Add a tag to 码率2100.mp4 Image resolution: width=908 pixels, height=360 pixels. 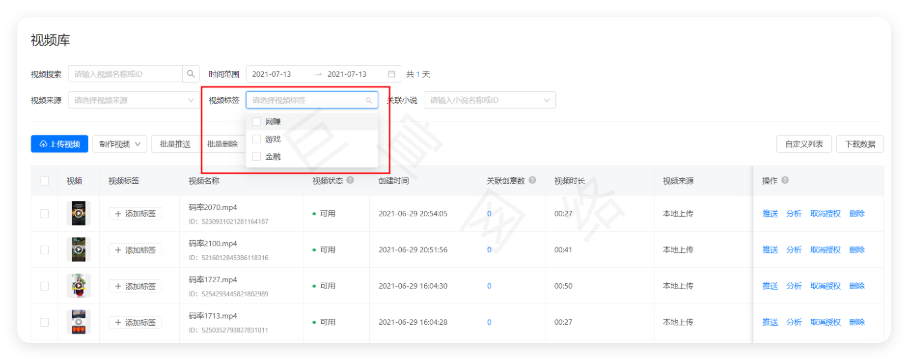pos(136,250)
